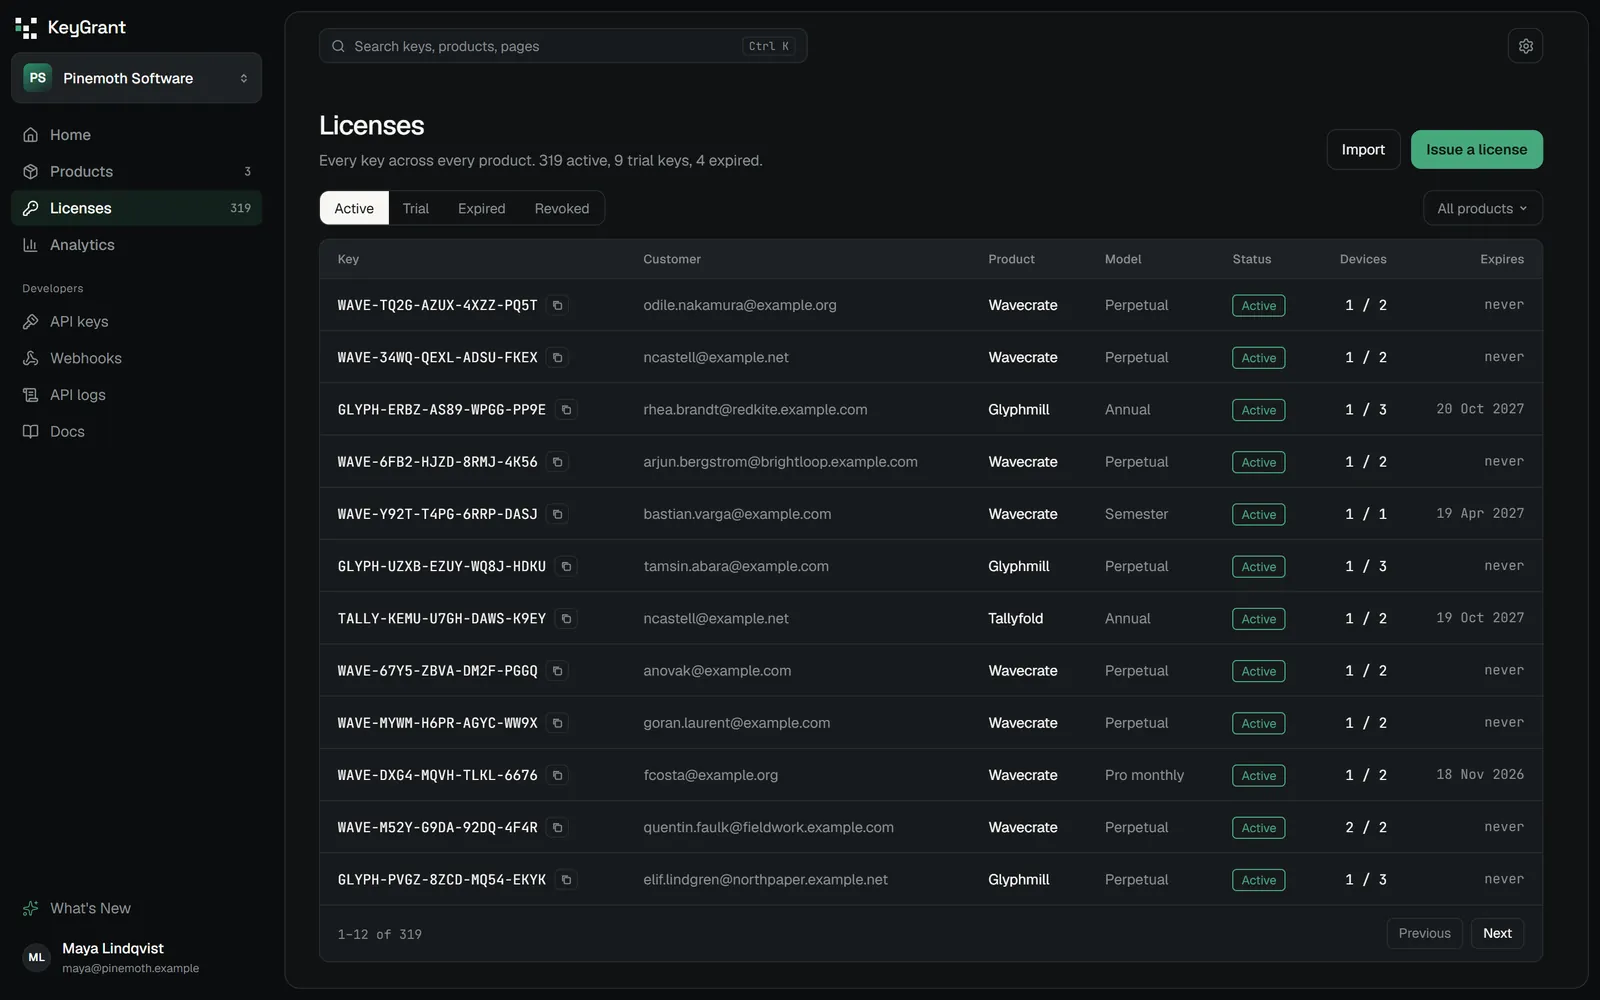
Task: Switch to the Active tab
Action: point(354,208)
